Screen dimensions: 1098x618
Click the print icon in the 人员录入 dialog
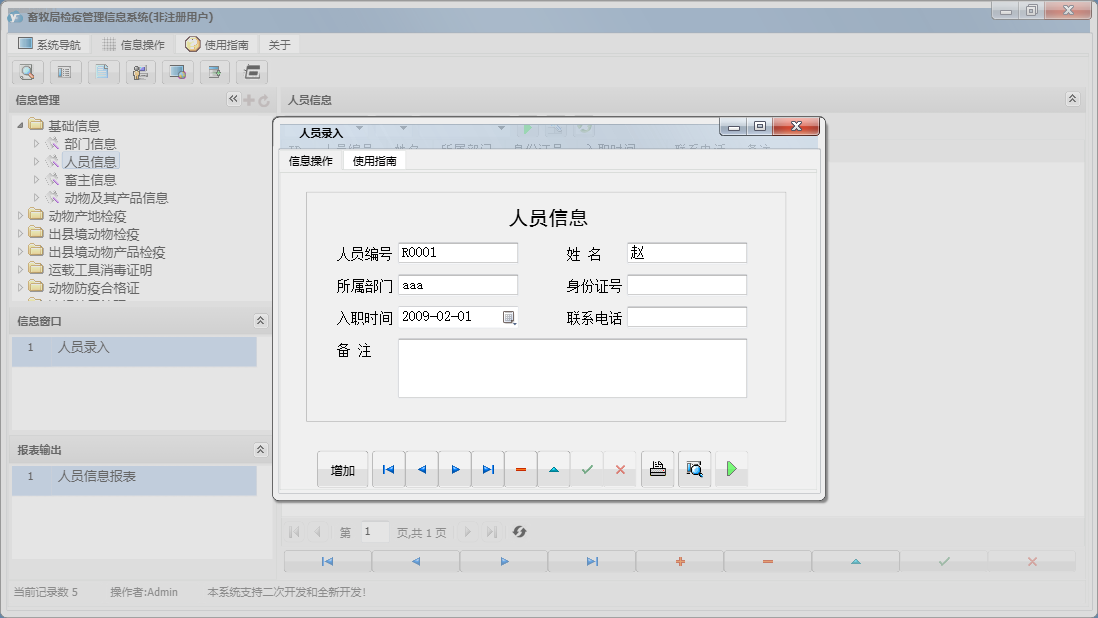click(657, 468)
